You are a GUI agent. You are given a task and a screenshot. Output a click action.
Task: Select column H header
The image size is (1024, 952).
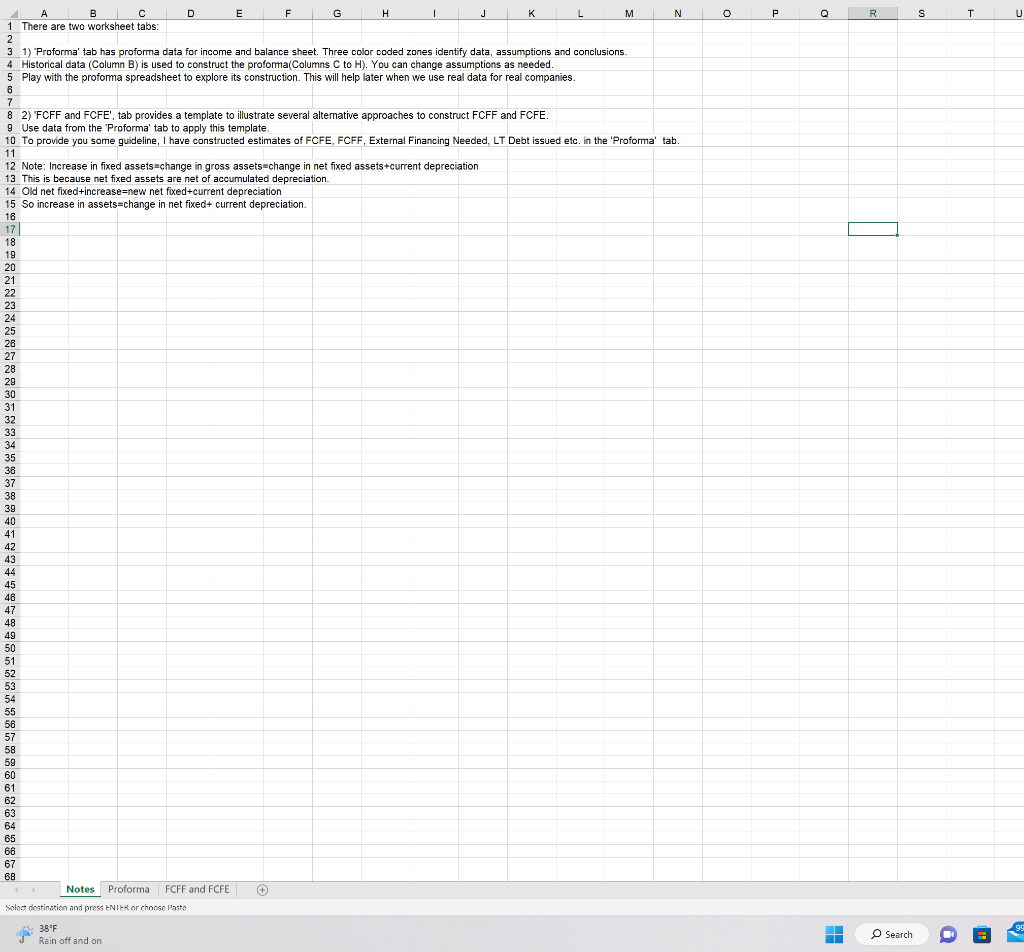click(385, 13)
